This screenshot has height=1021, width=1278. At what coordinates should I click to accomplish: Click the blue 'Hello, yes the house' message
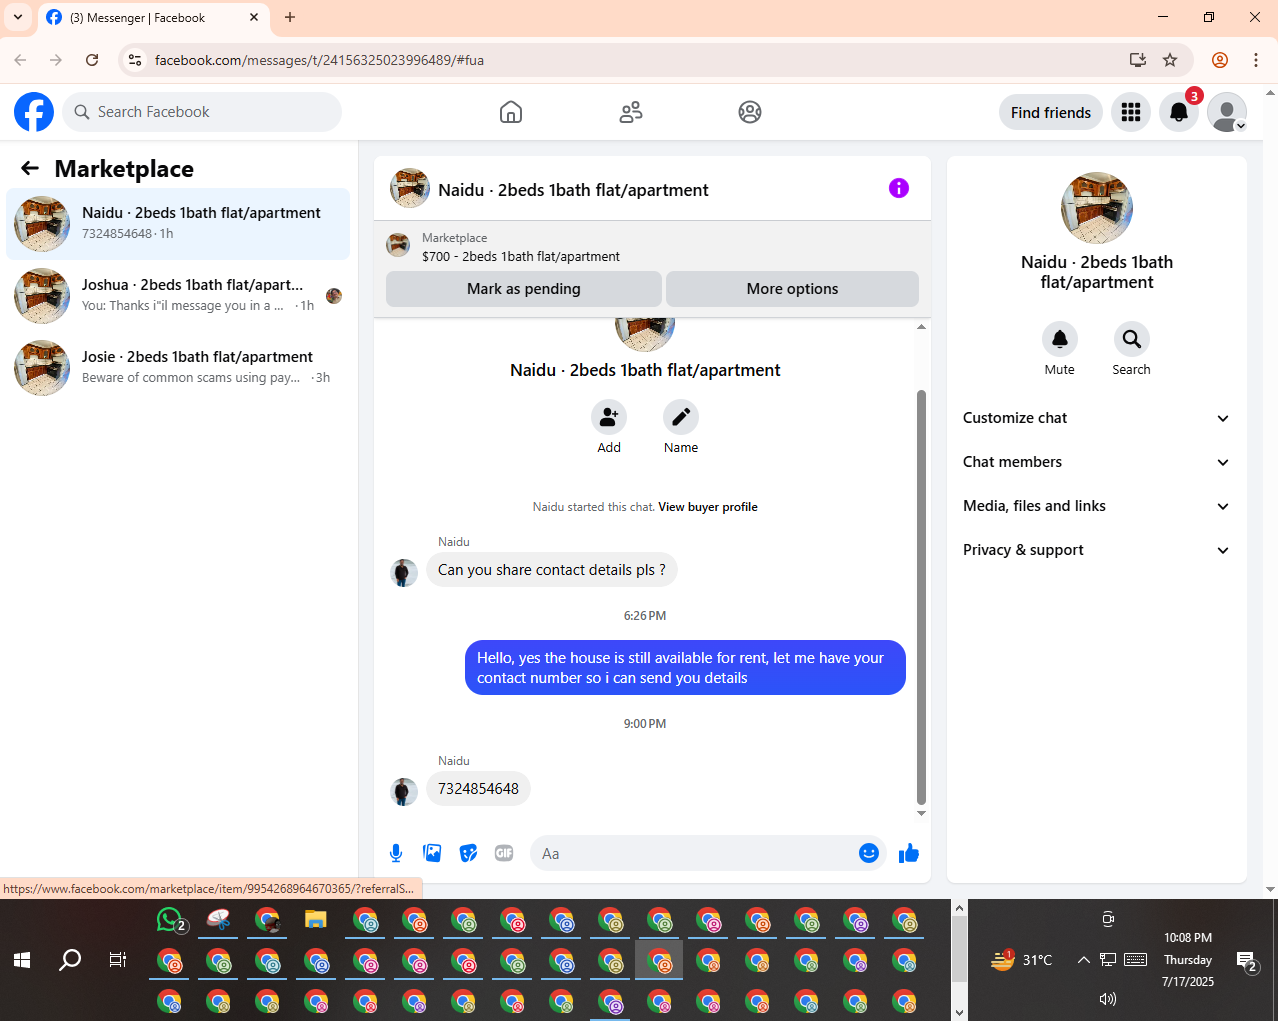pyautogui.click(x=685, y=668)
